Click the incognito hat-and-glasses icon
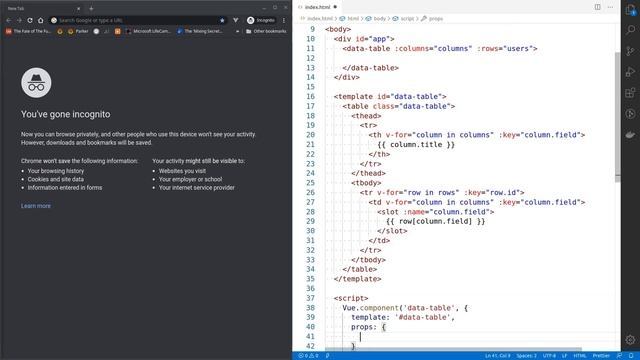640x360 pixels. point(36,83)
